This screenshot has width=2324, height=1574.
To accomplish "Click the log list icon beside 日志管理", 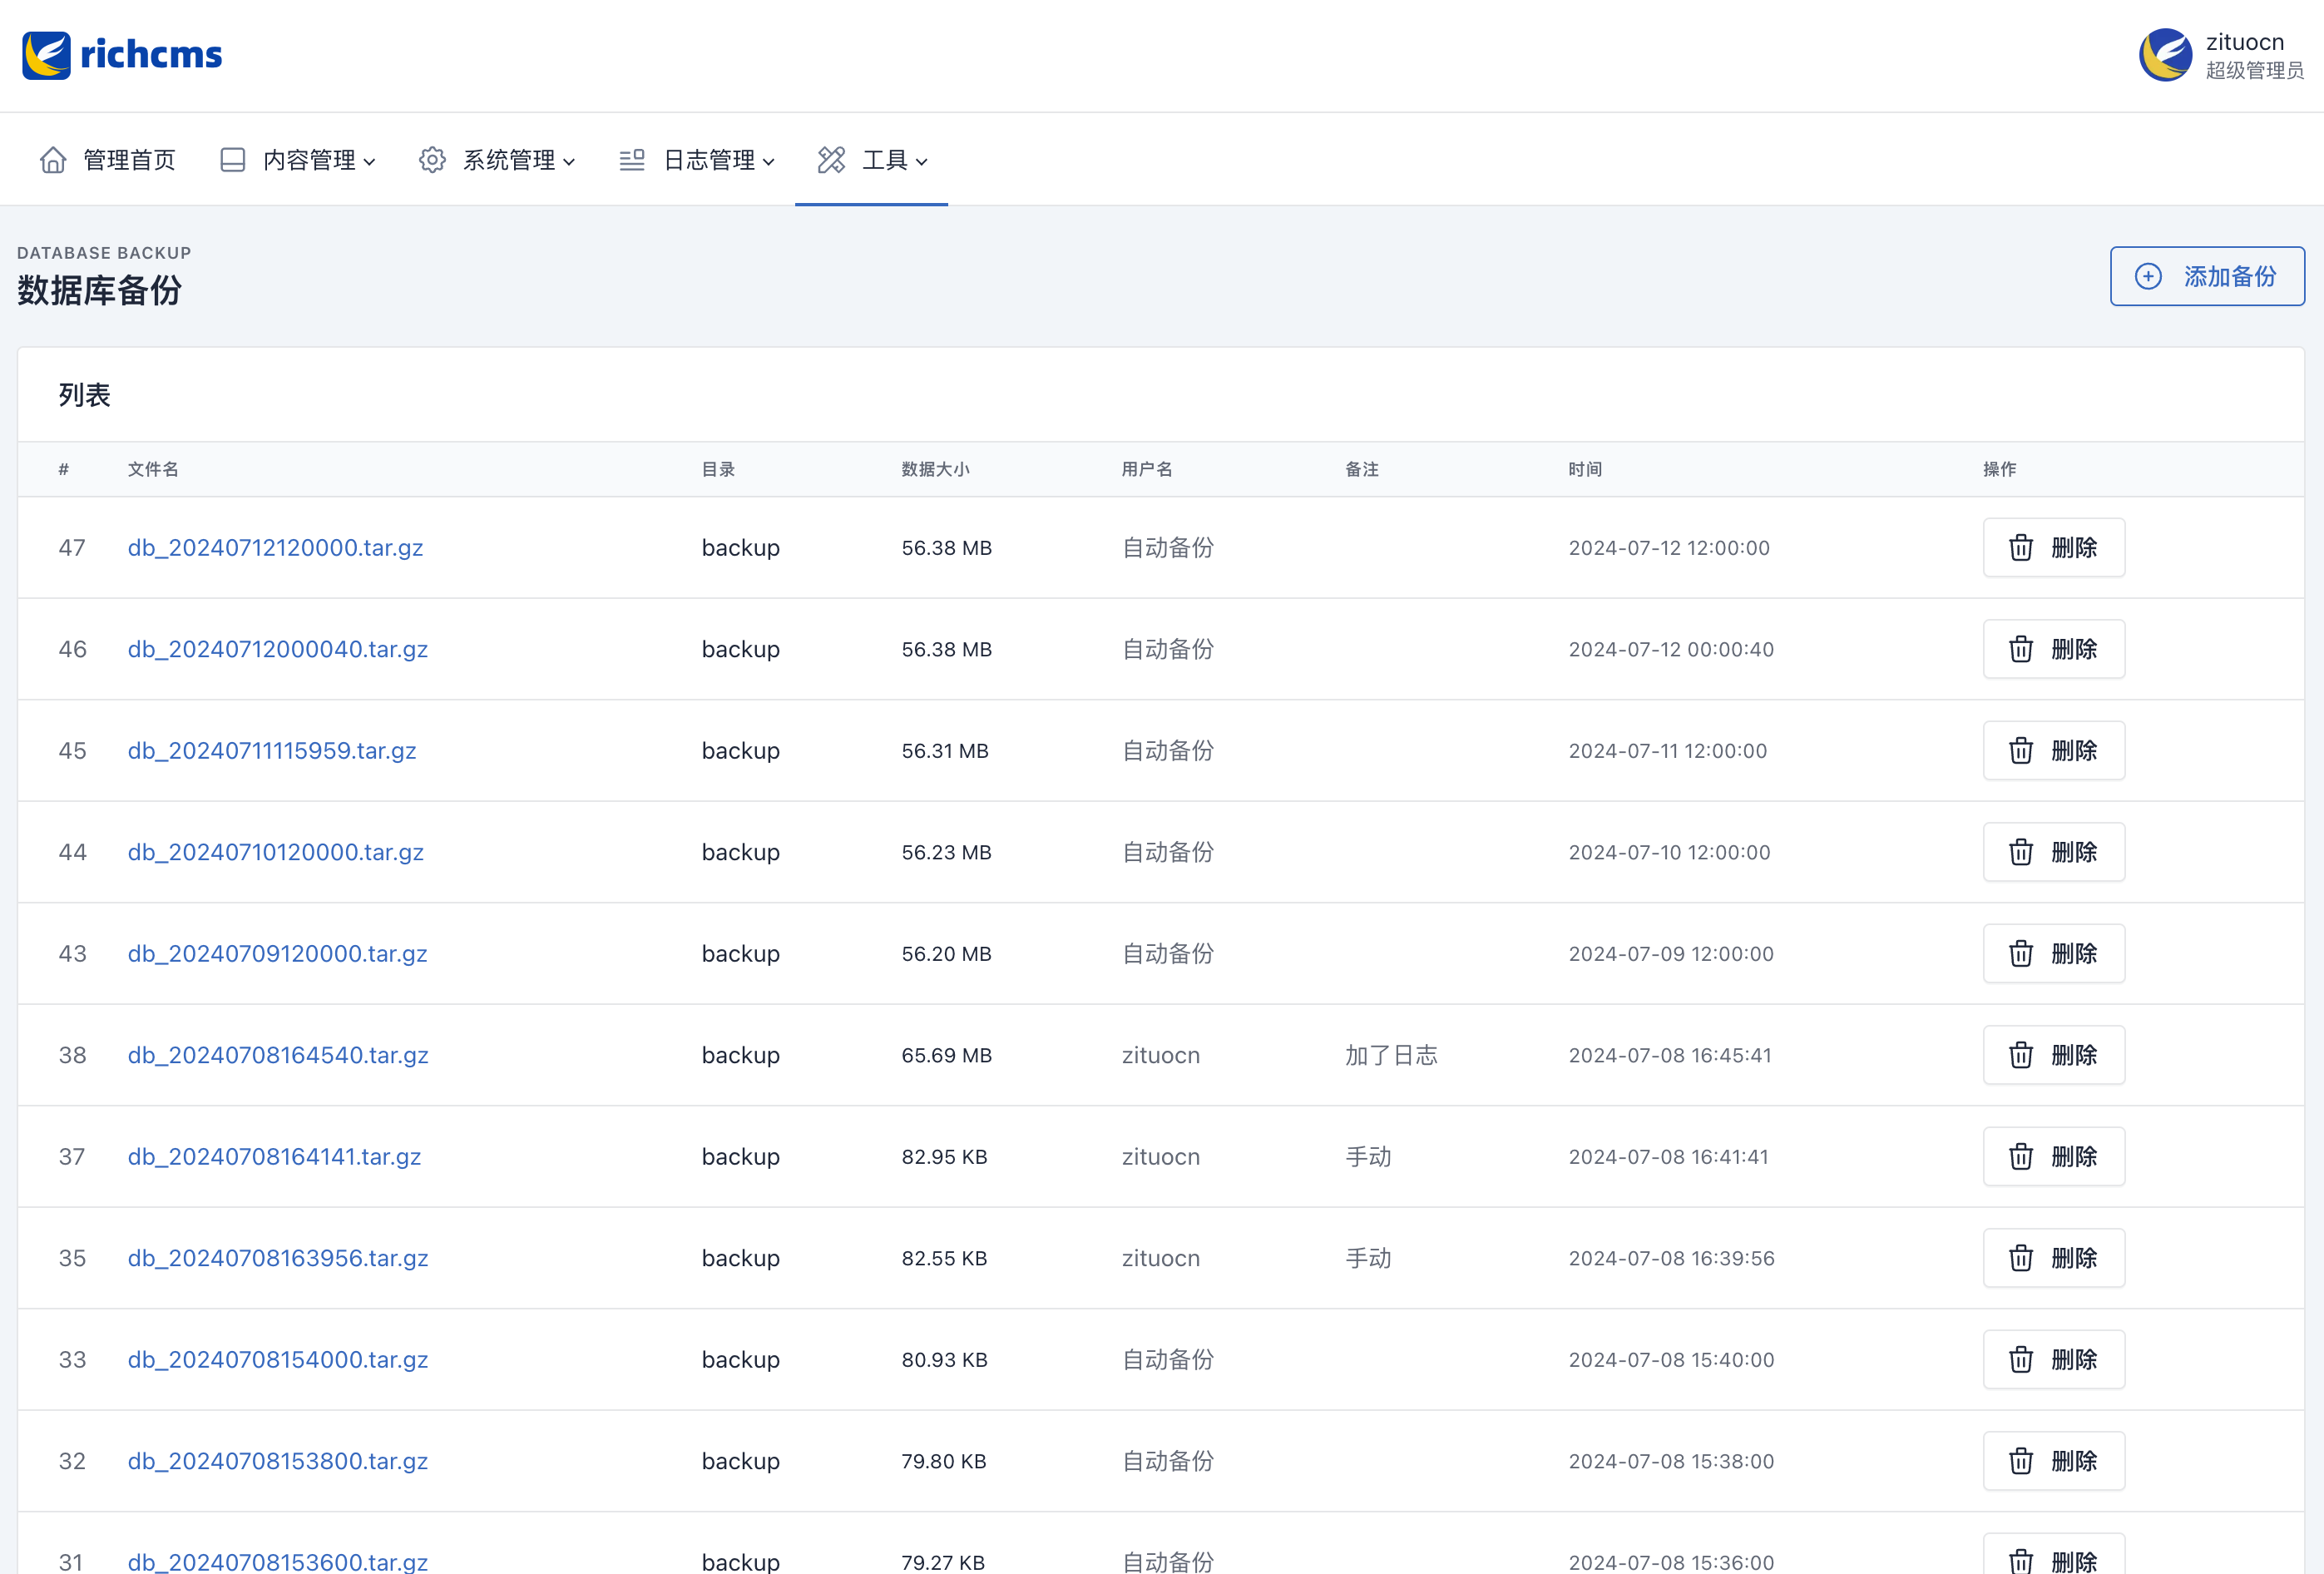I will tap(632, 160).
